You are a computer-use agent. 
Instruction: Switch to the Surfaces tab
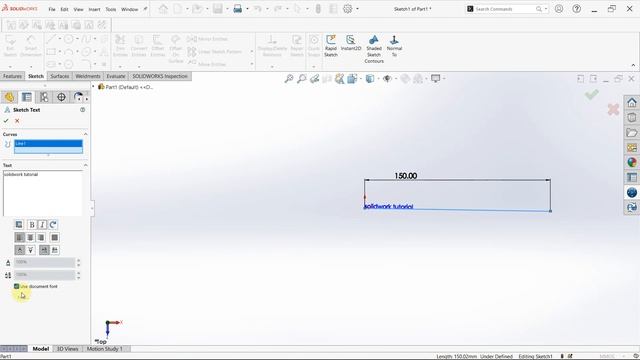tap(60, 76)
